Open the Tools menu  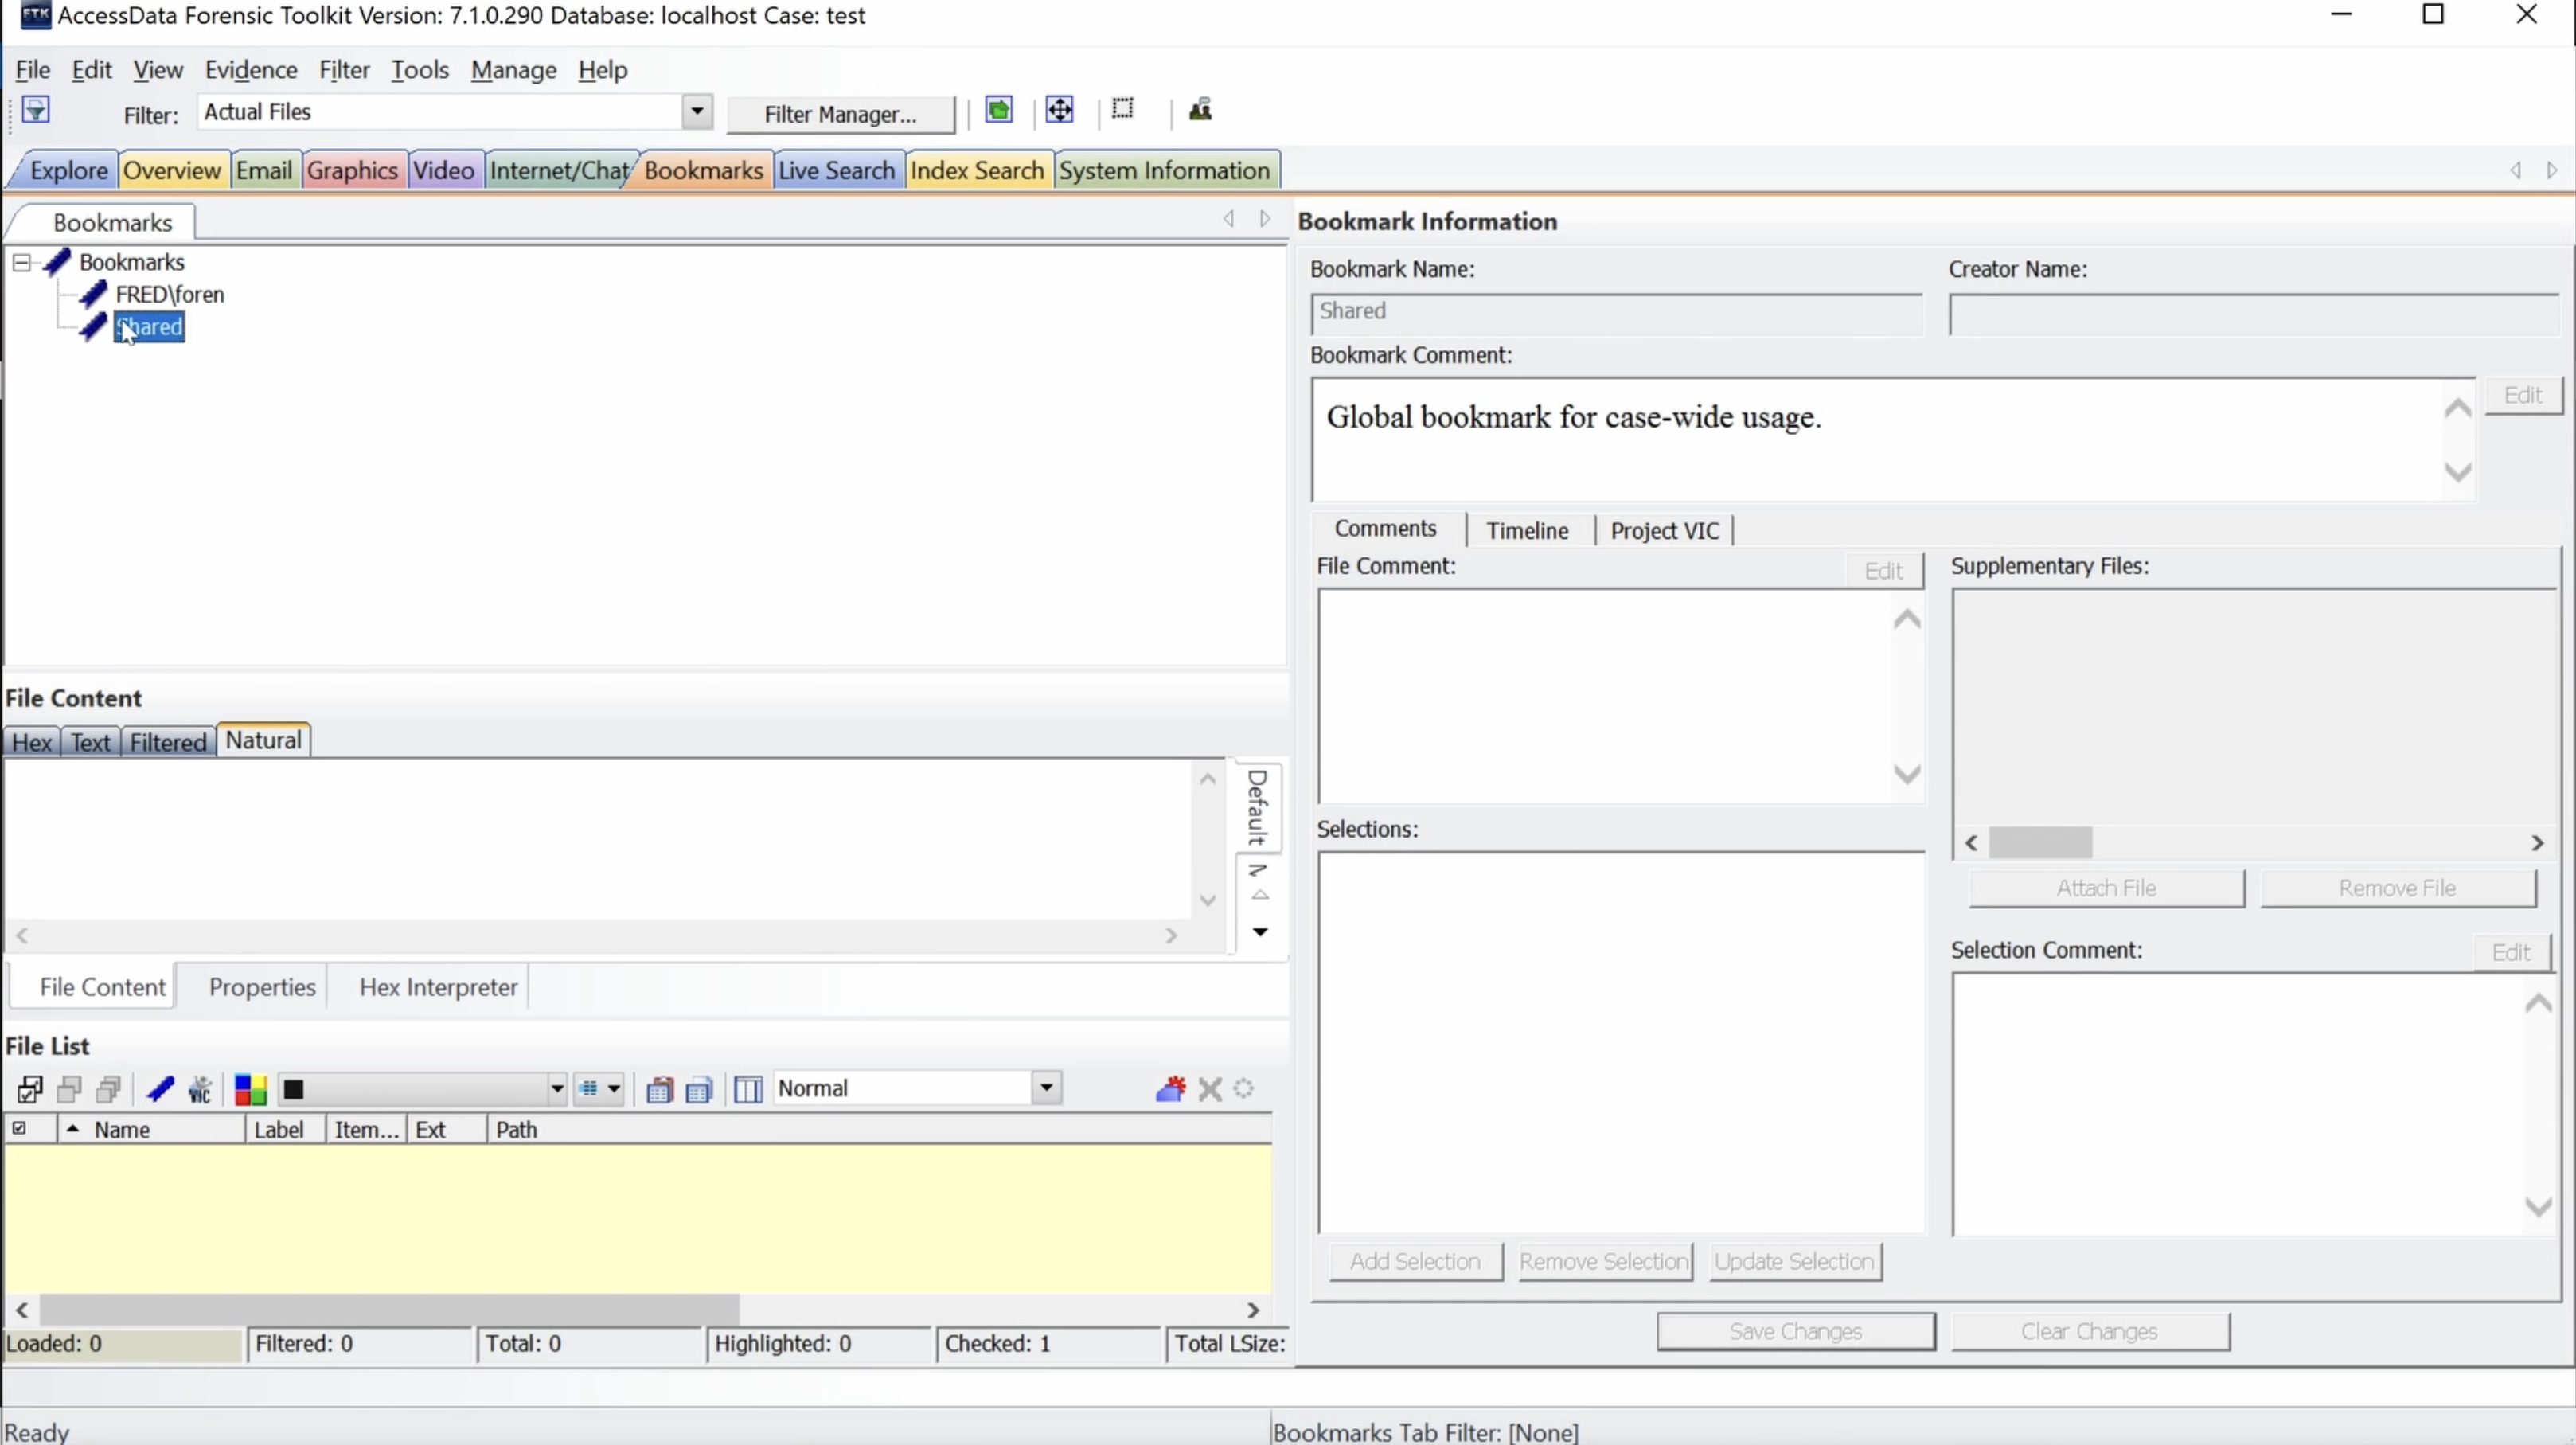click(420, 70)
